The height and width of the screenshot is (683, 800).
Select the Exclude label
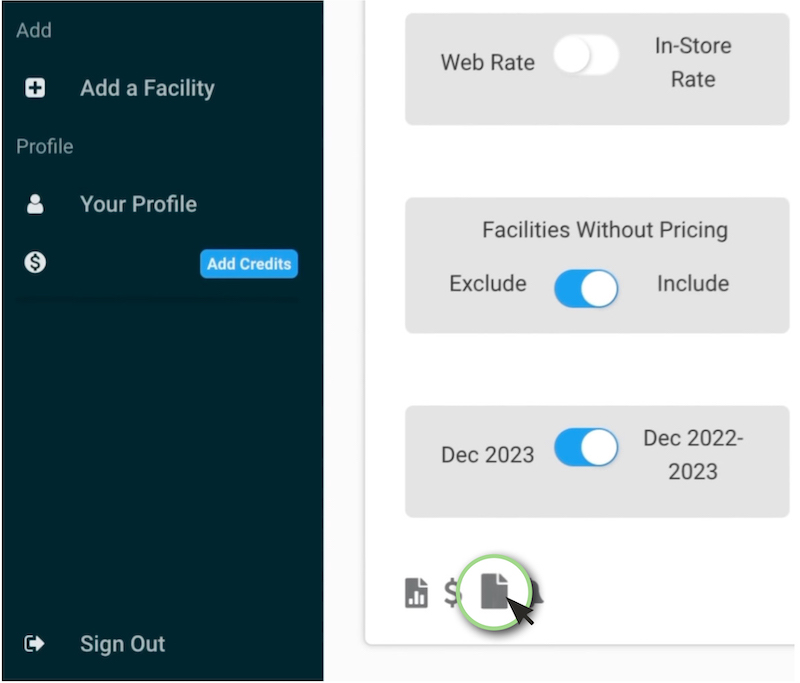tap(488, 283)
